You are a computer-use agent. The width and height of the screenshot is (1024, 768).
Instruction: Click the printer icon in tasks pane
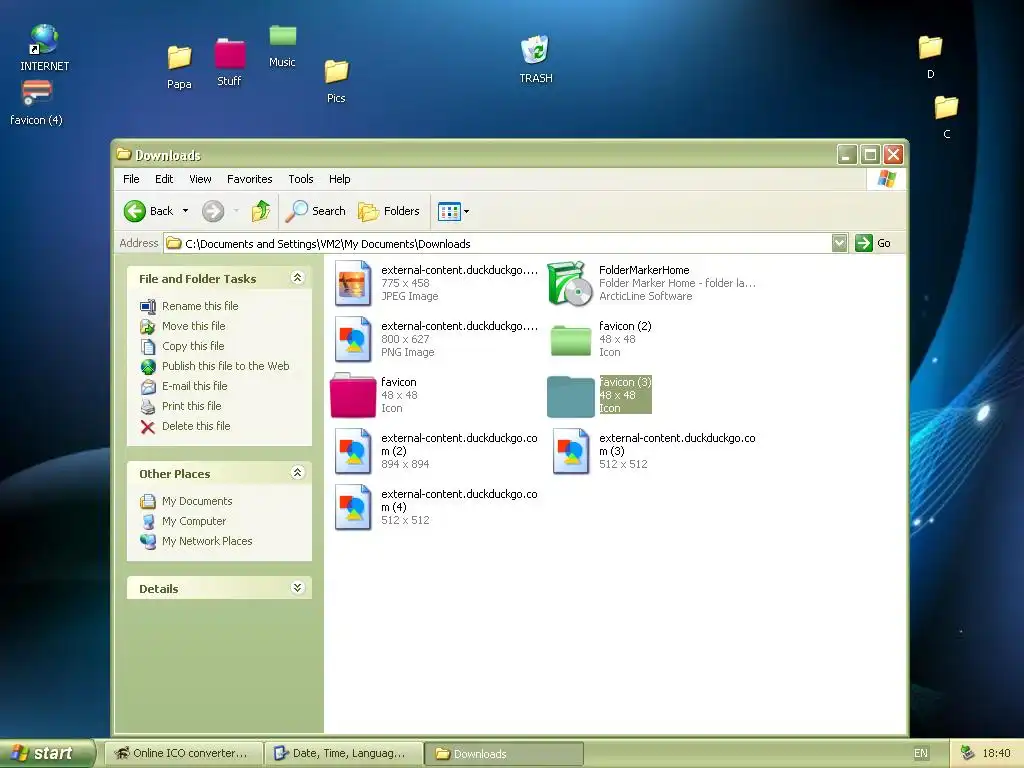tap(148, 406)
